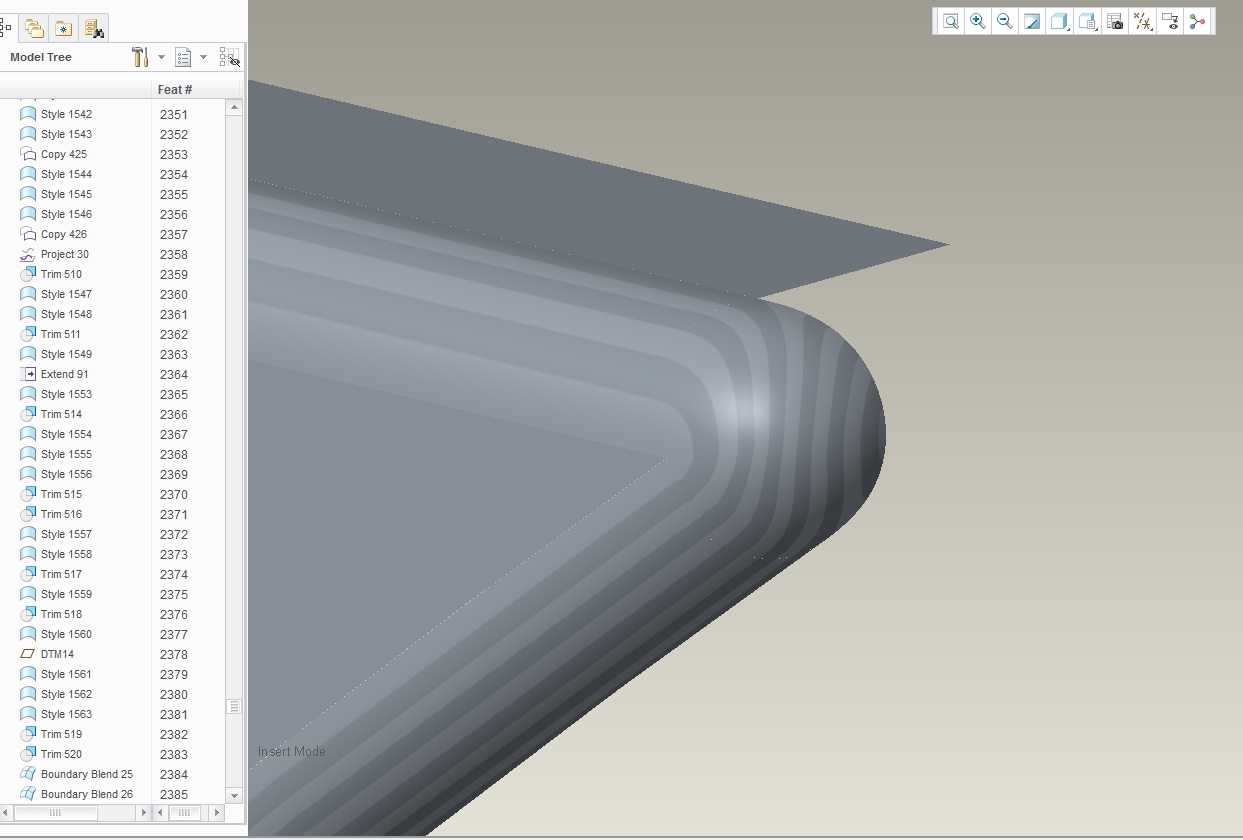Open the tab with binoculars icon

pos(94,28)
